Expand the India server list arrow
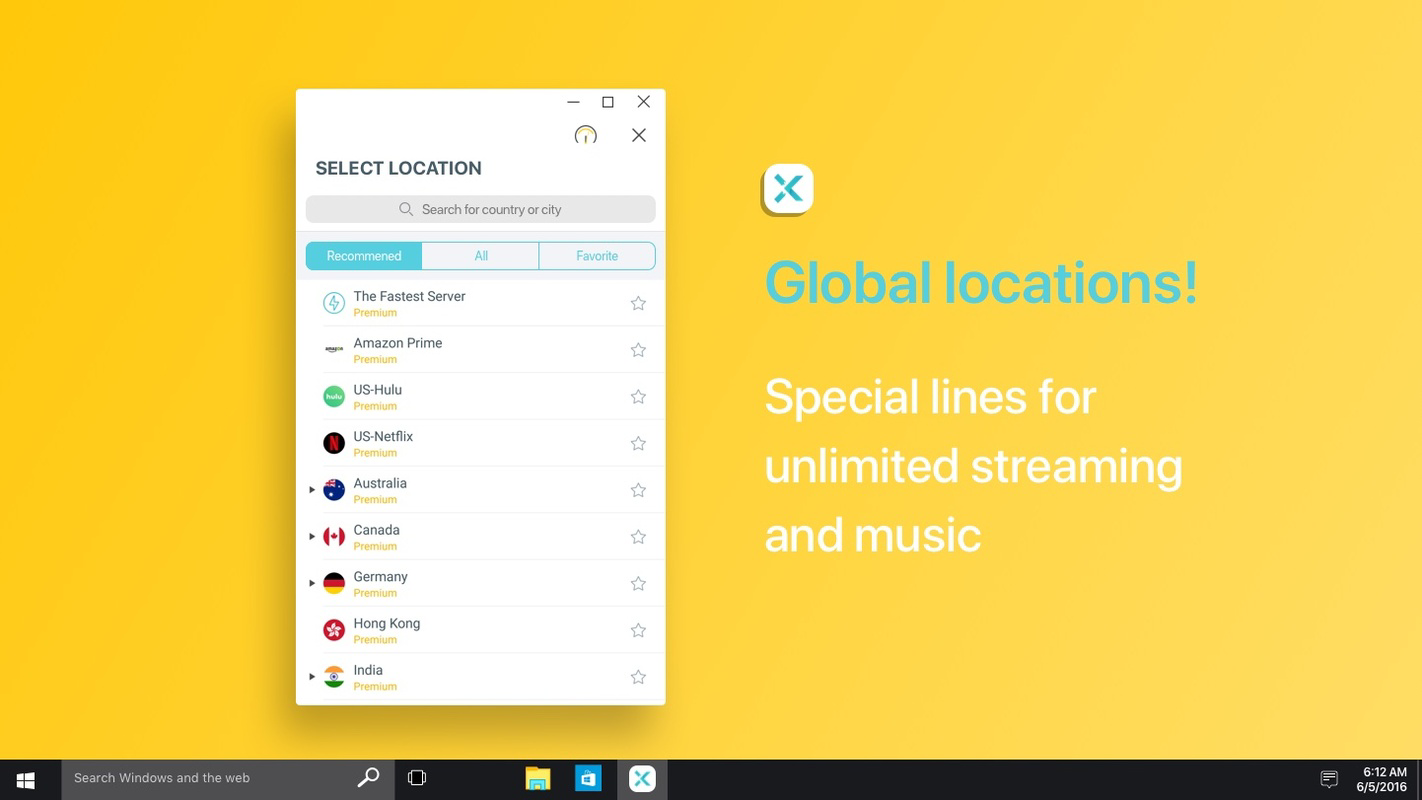Screen dimensions: 1422x800 click(312, 677)
